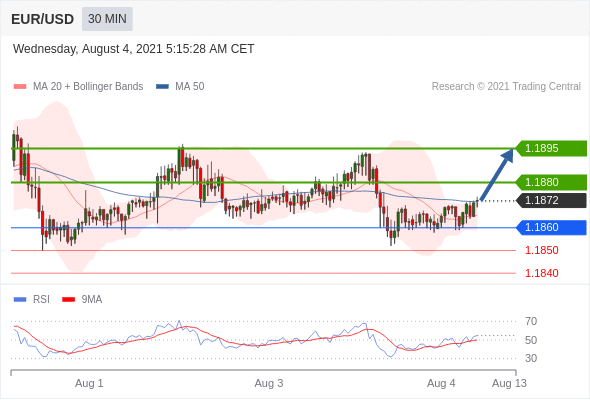This screenshot has height=400, width=590.
Task: Click the blue upward trend arrow
Action: 497,175
